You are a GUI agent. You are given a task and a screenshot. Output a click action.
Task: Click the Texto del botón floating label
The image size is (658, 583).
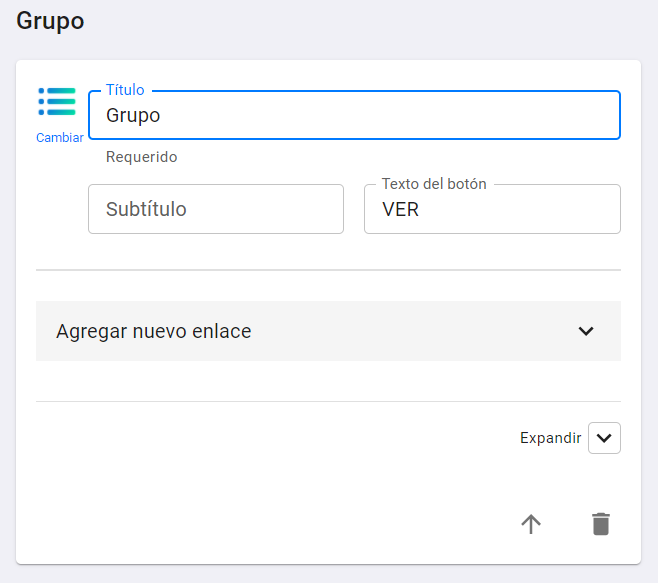tap(434, 184)
